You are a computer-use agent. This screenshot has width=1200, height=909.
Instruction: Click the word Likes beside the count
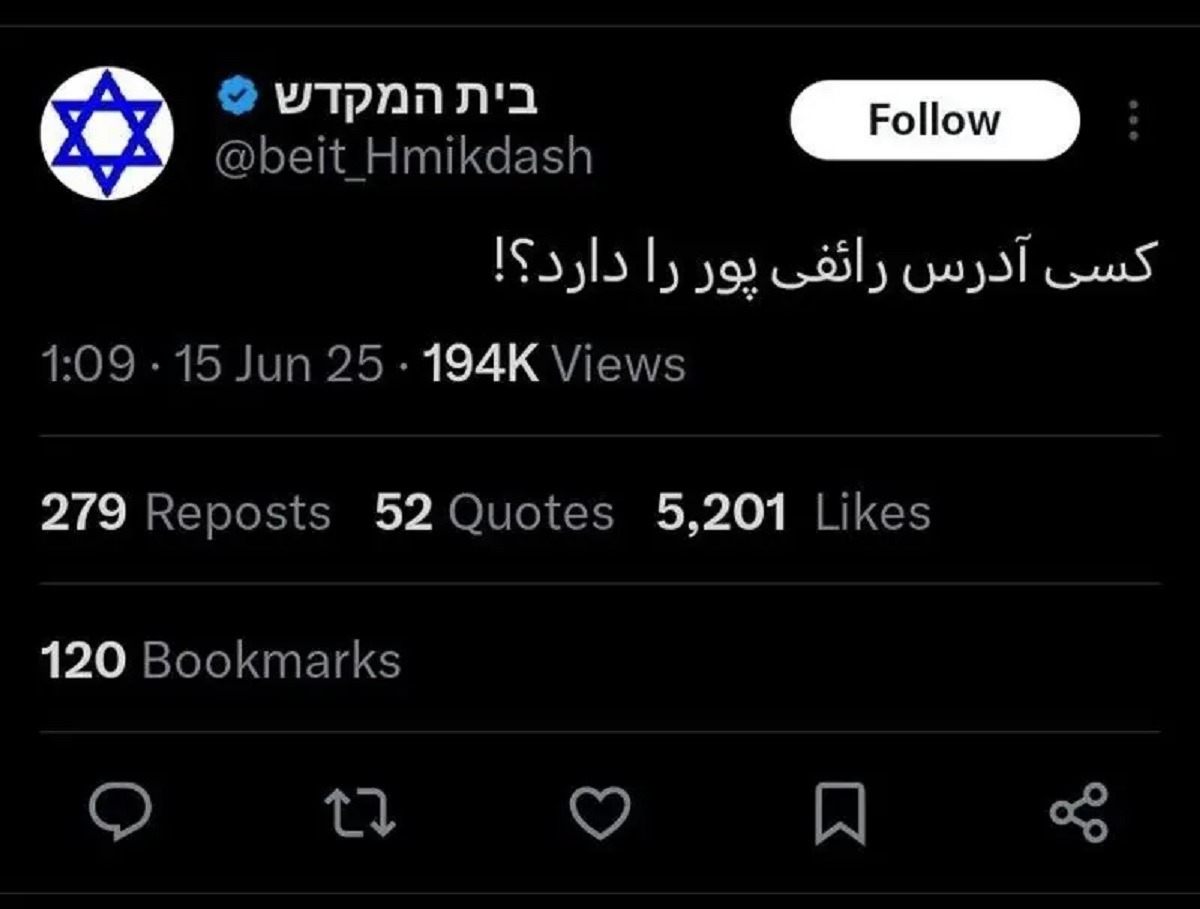coord(873,513)
